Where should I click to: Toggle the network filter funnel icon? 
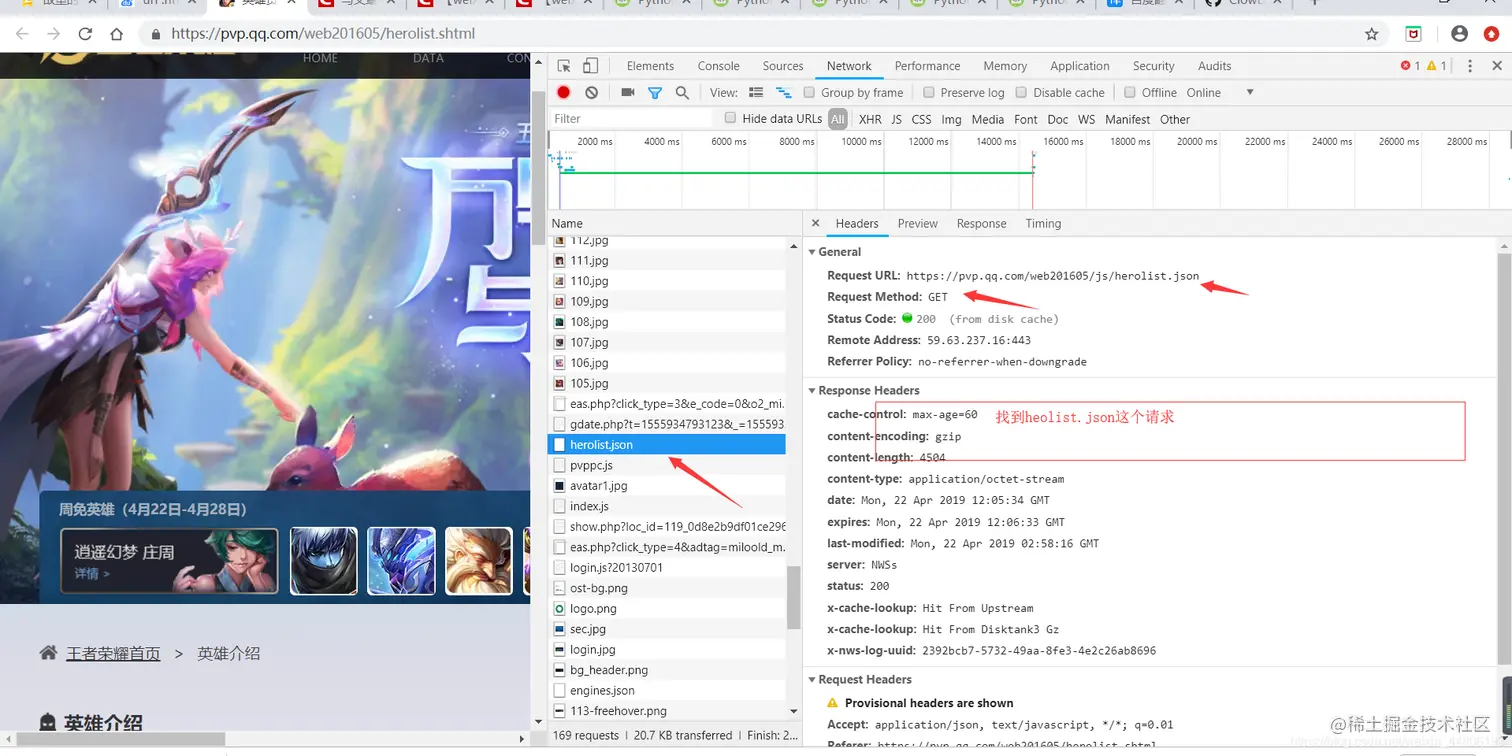tap(655, 93)
